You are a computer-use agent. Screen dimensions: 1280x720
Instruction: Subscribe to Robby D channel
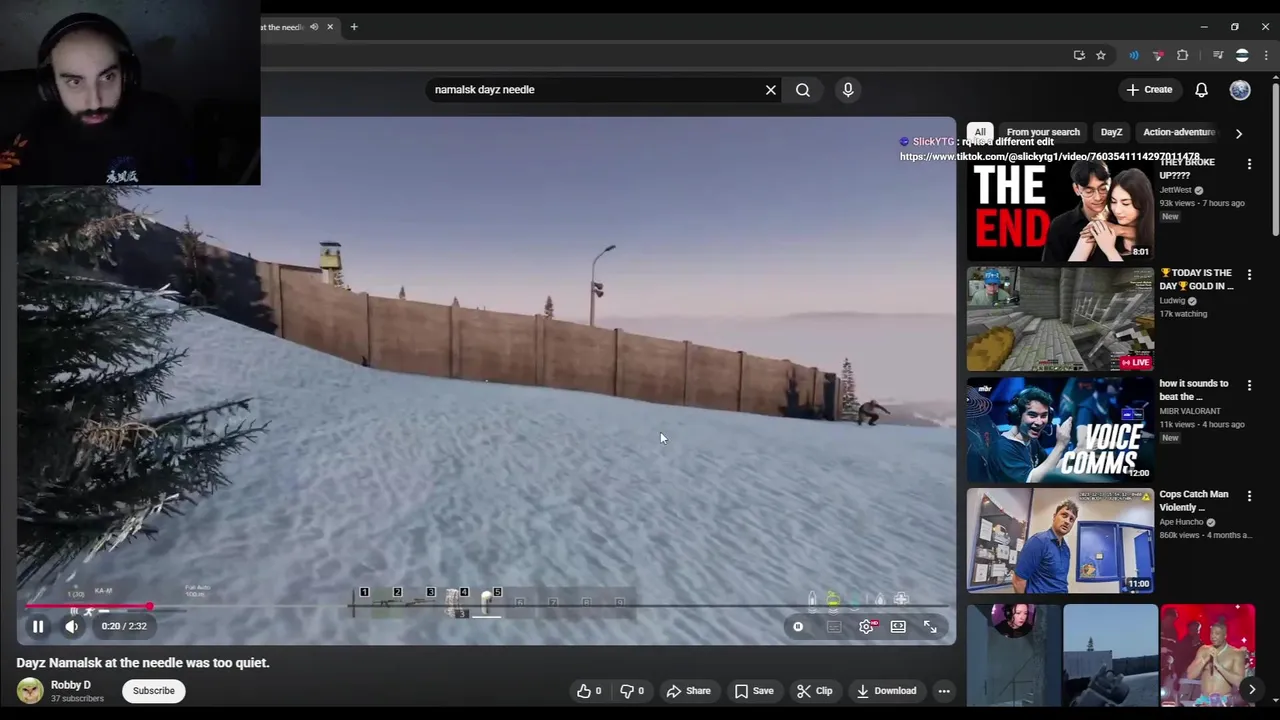pyautogui.click(x=154, y=691)
